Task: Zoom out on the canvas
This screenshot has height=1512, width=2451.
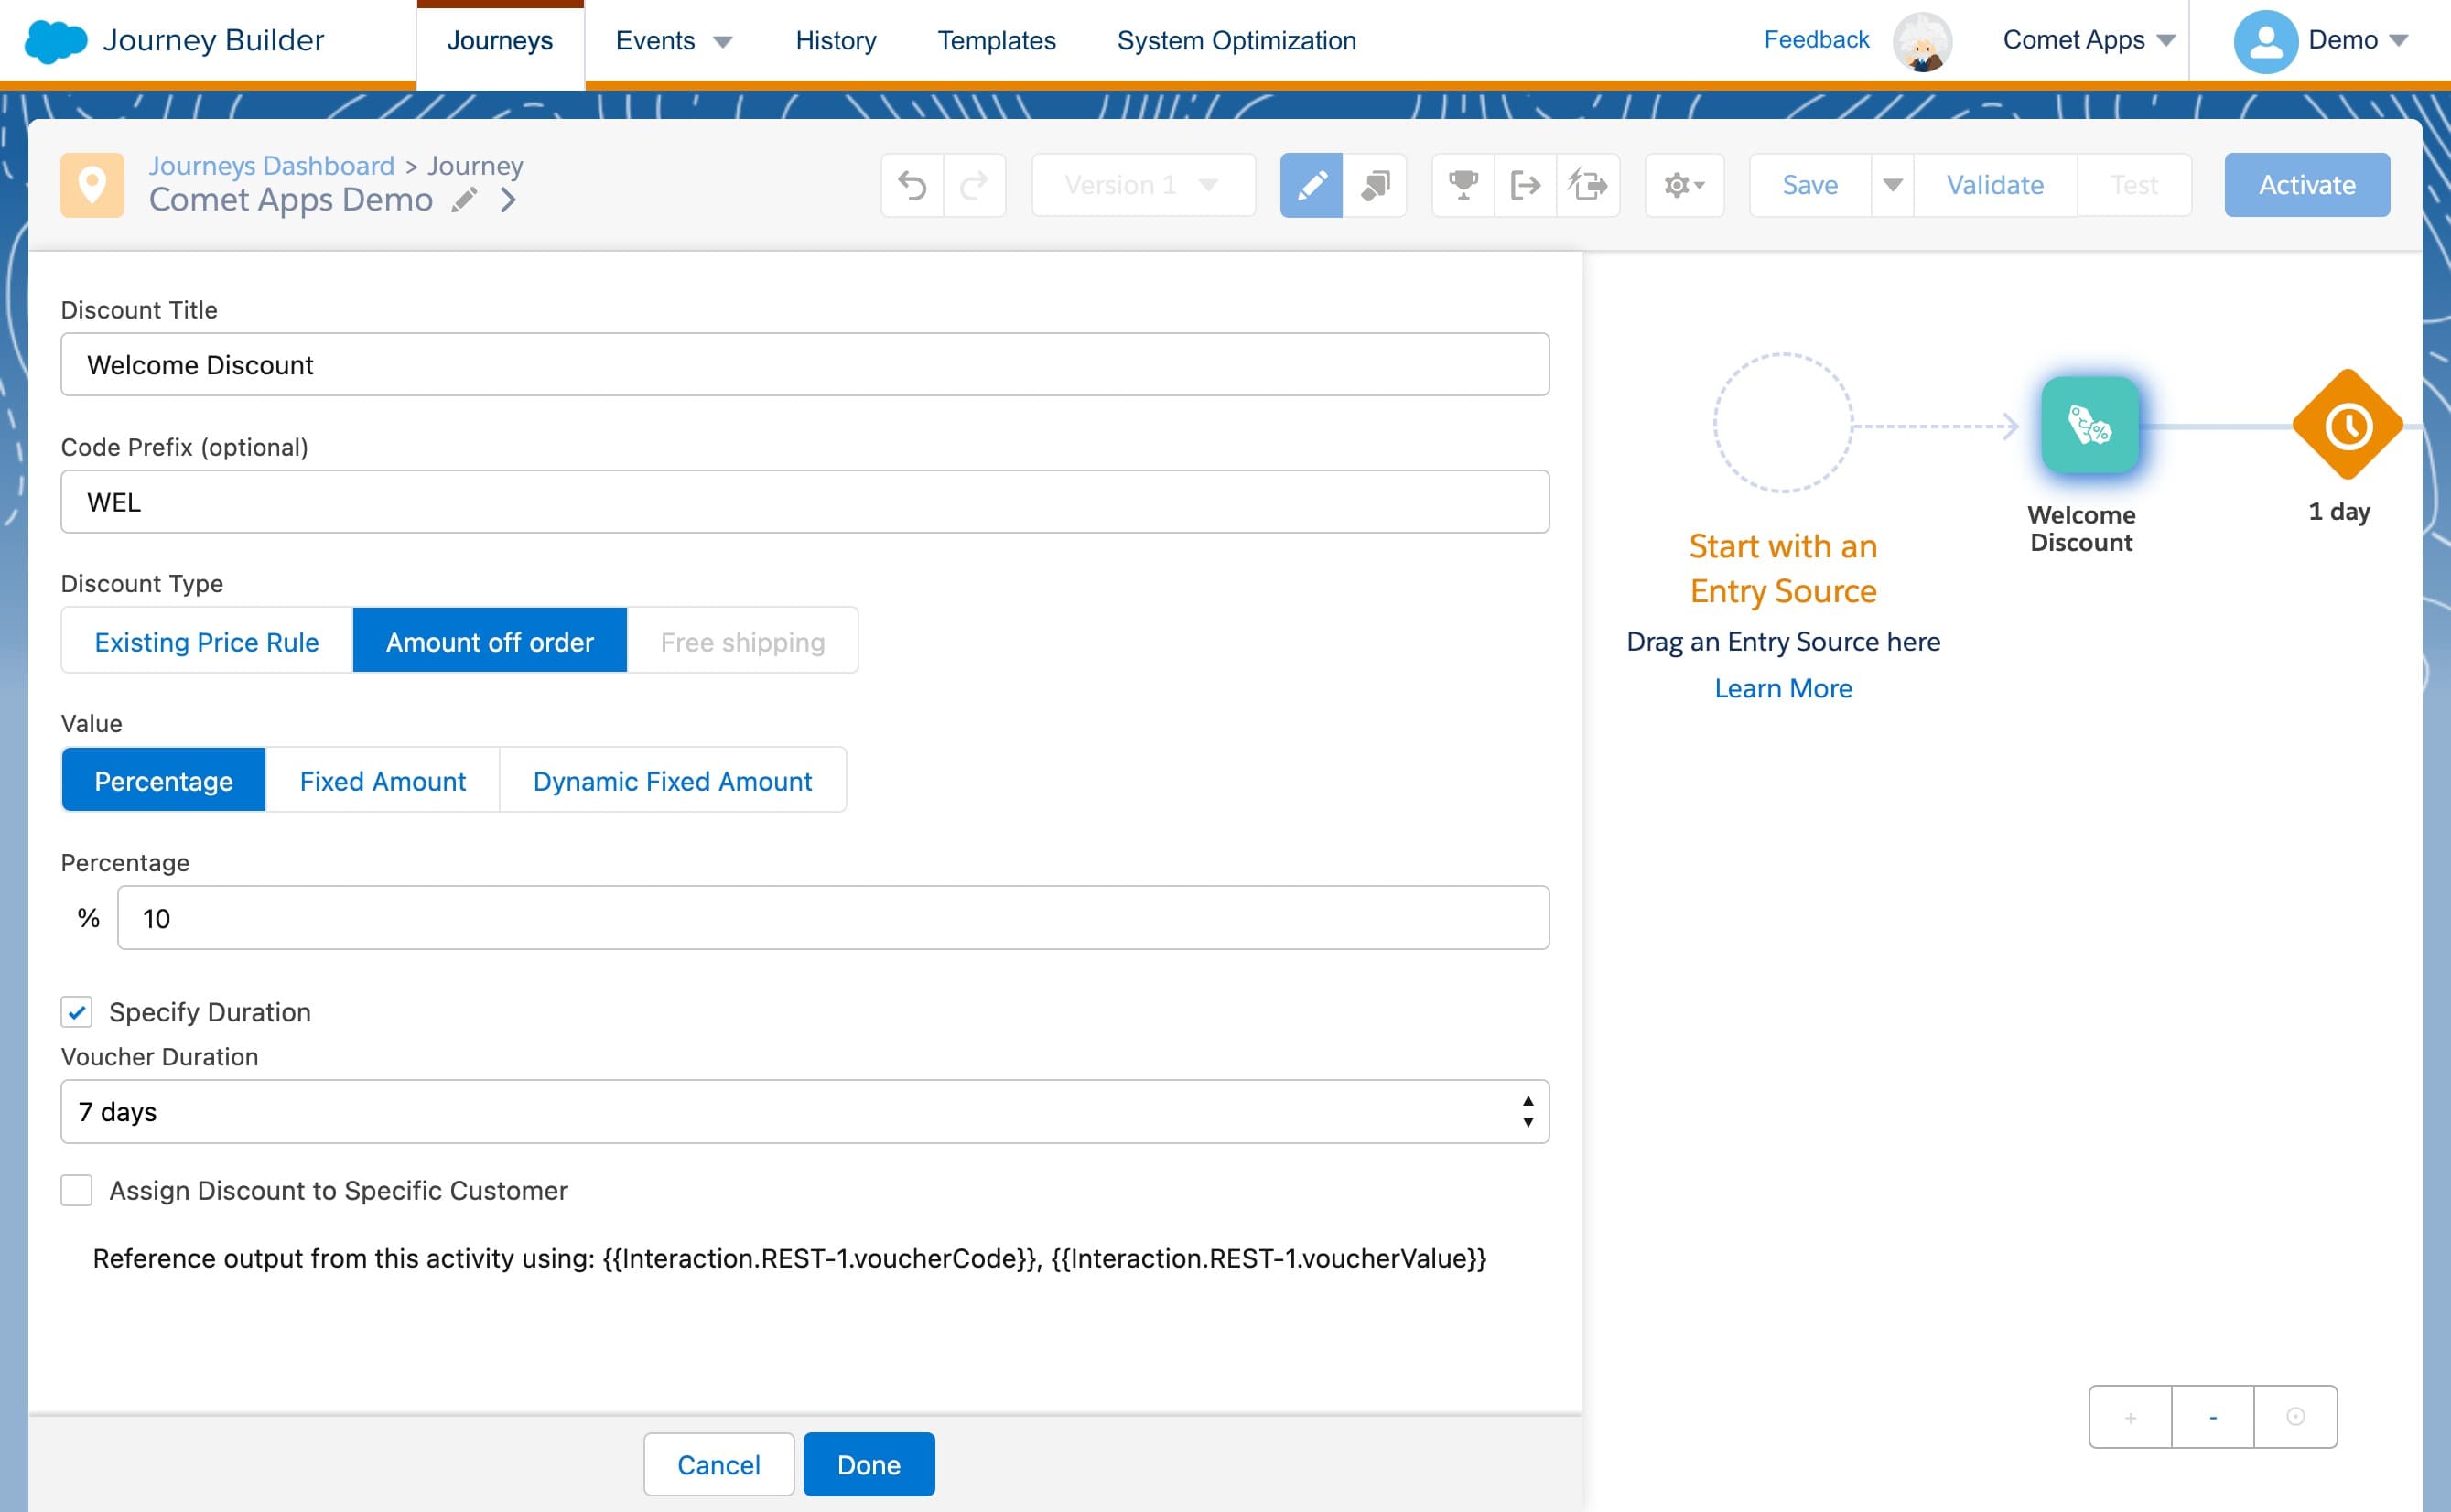Action: pyautogui.click(x=2213, y=1417)
